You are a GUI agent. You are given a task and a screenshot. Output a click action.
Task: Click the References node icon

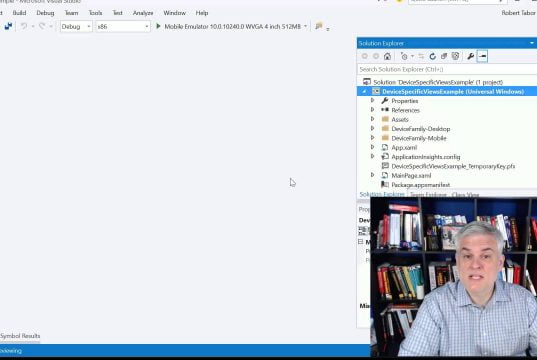(x=385, y=110)
